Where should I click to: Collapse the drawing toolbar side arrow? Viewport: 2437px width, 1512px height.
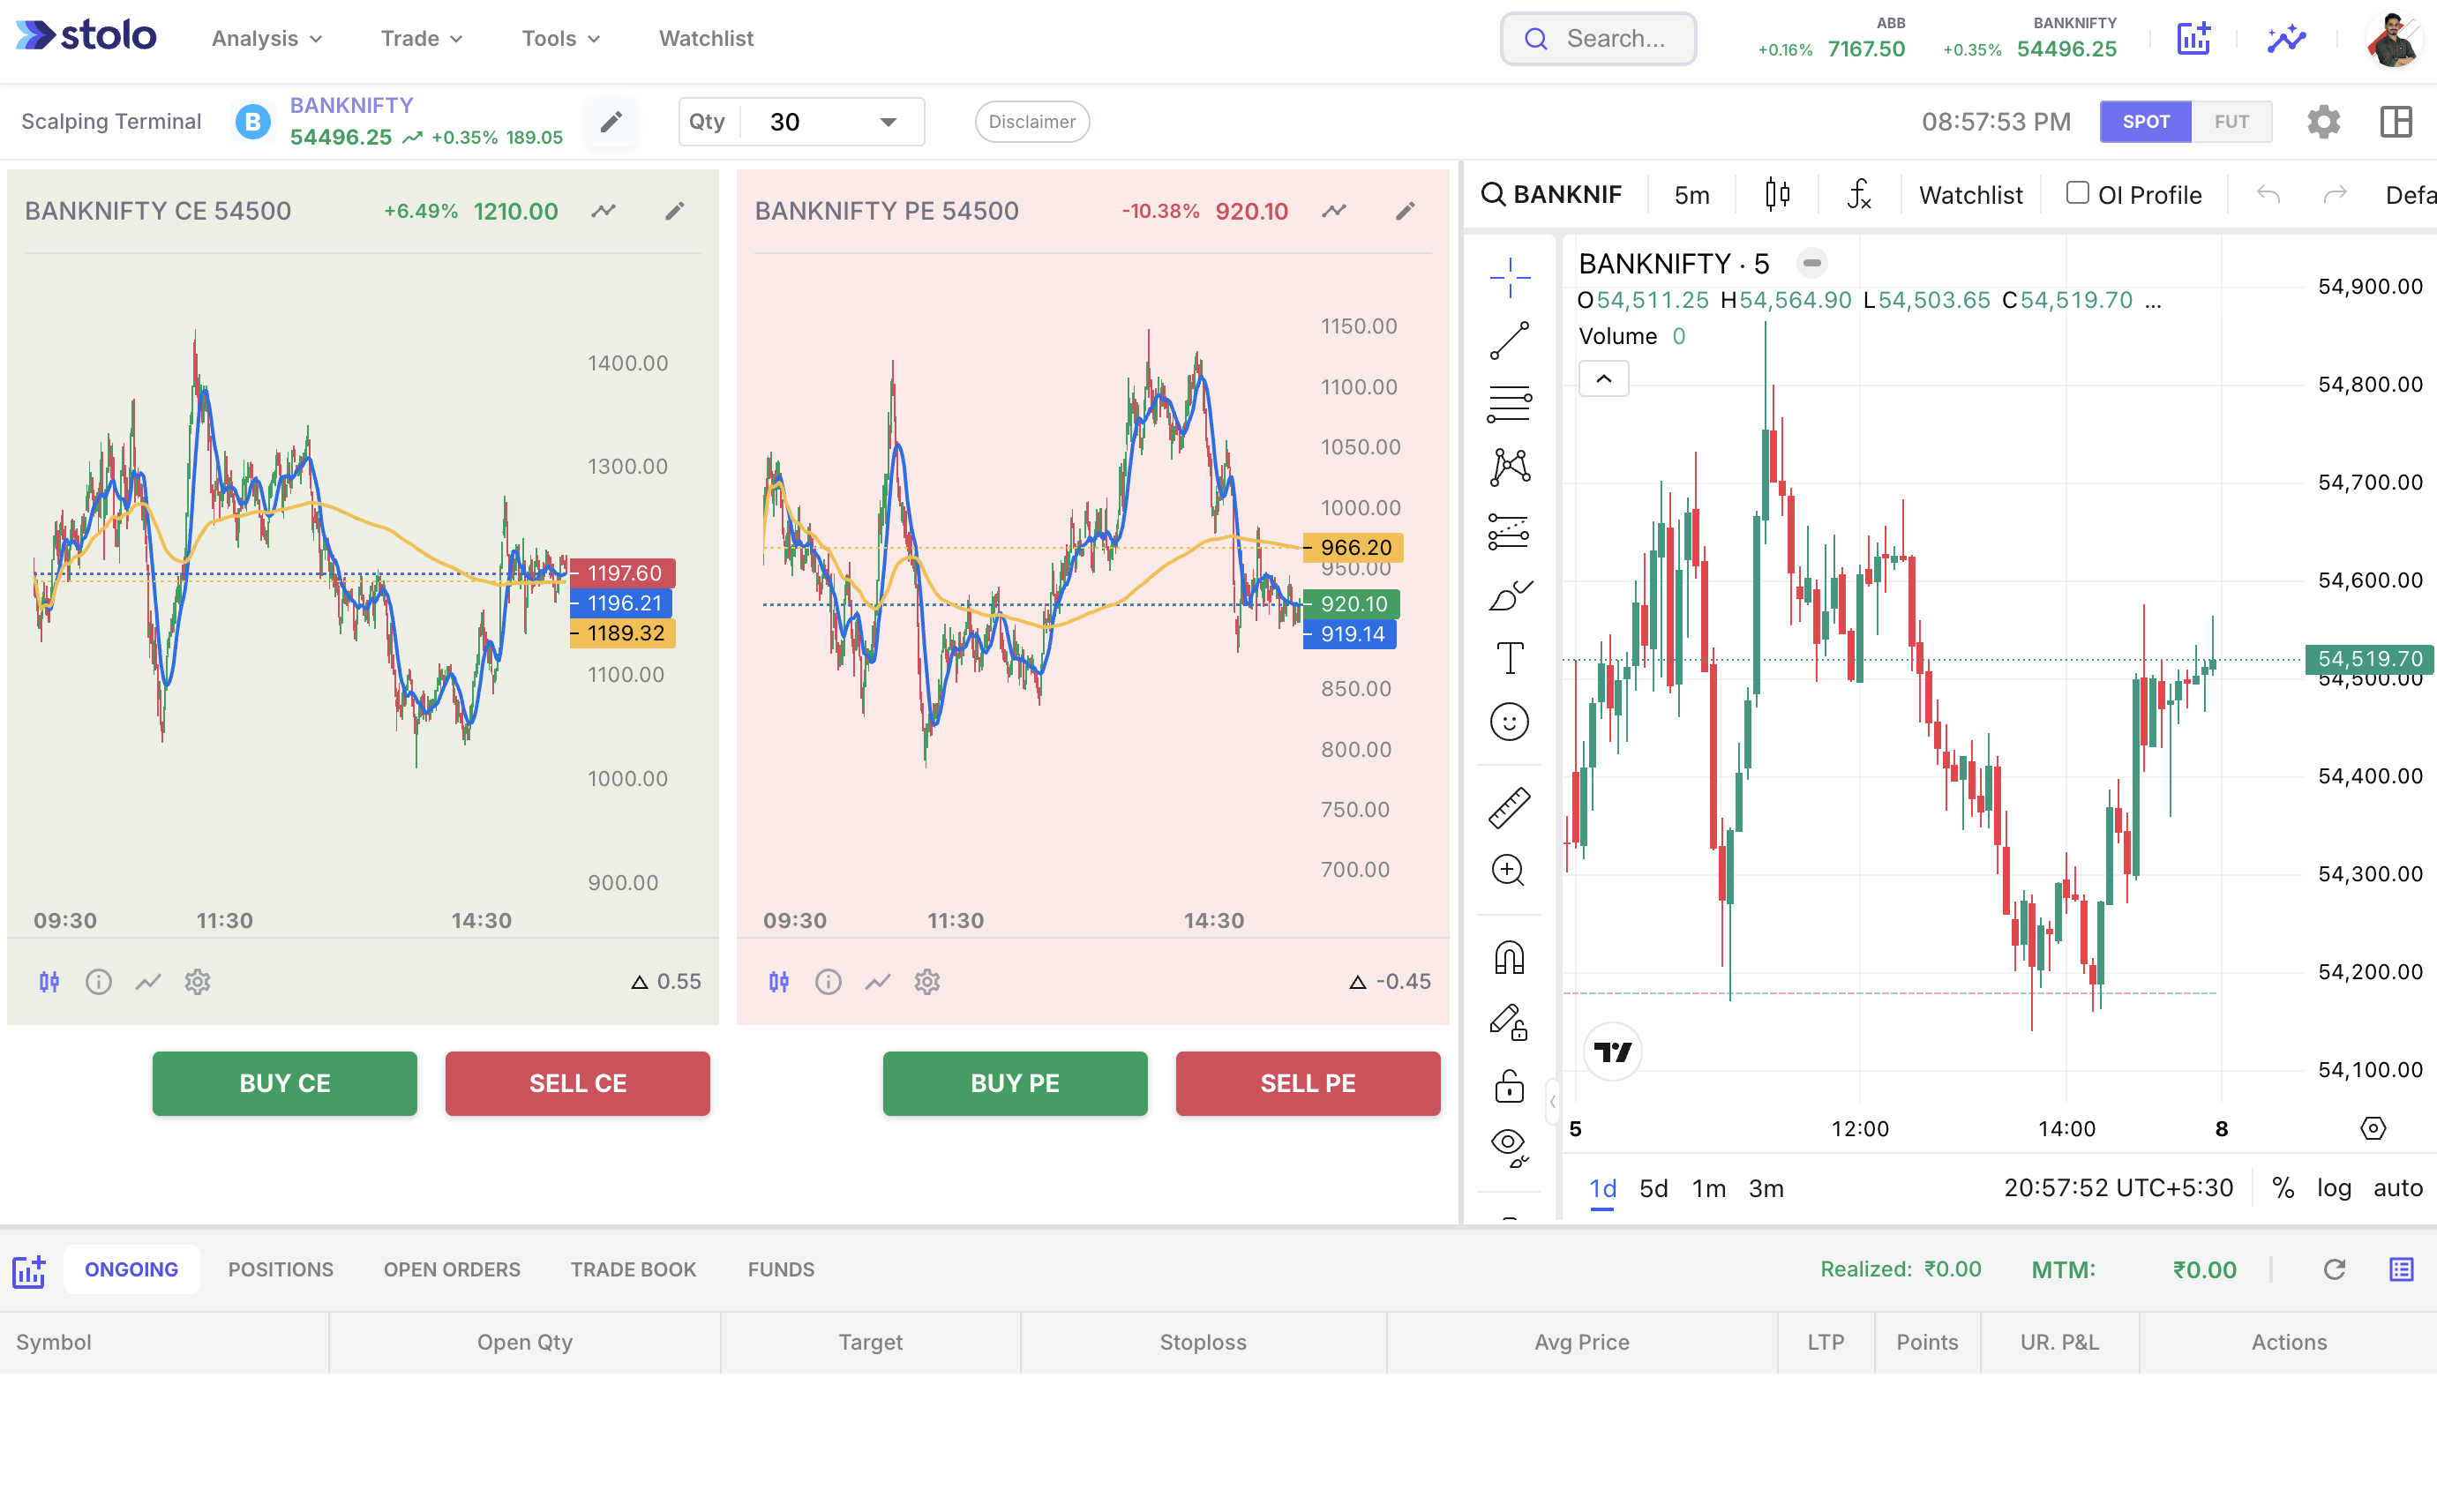[x=1552, y=1103]
